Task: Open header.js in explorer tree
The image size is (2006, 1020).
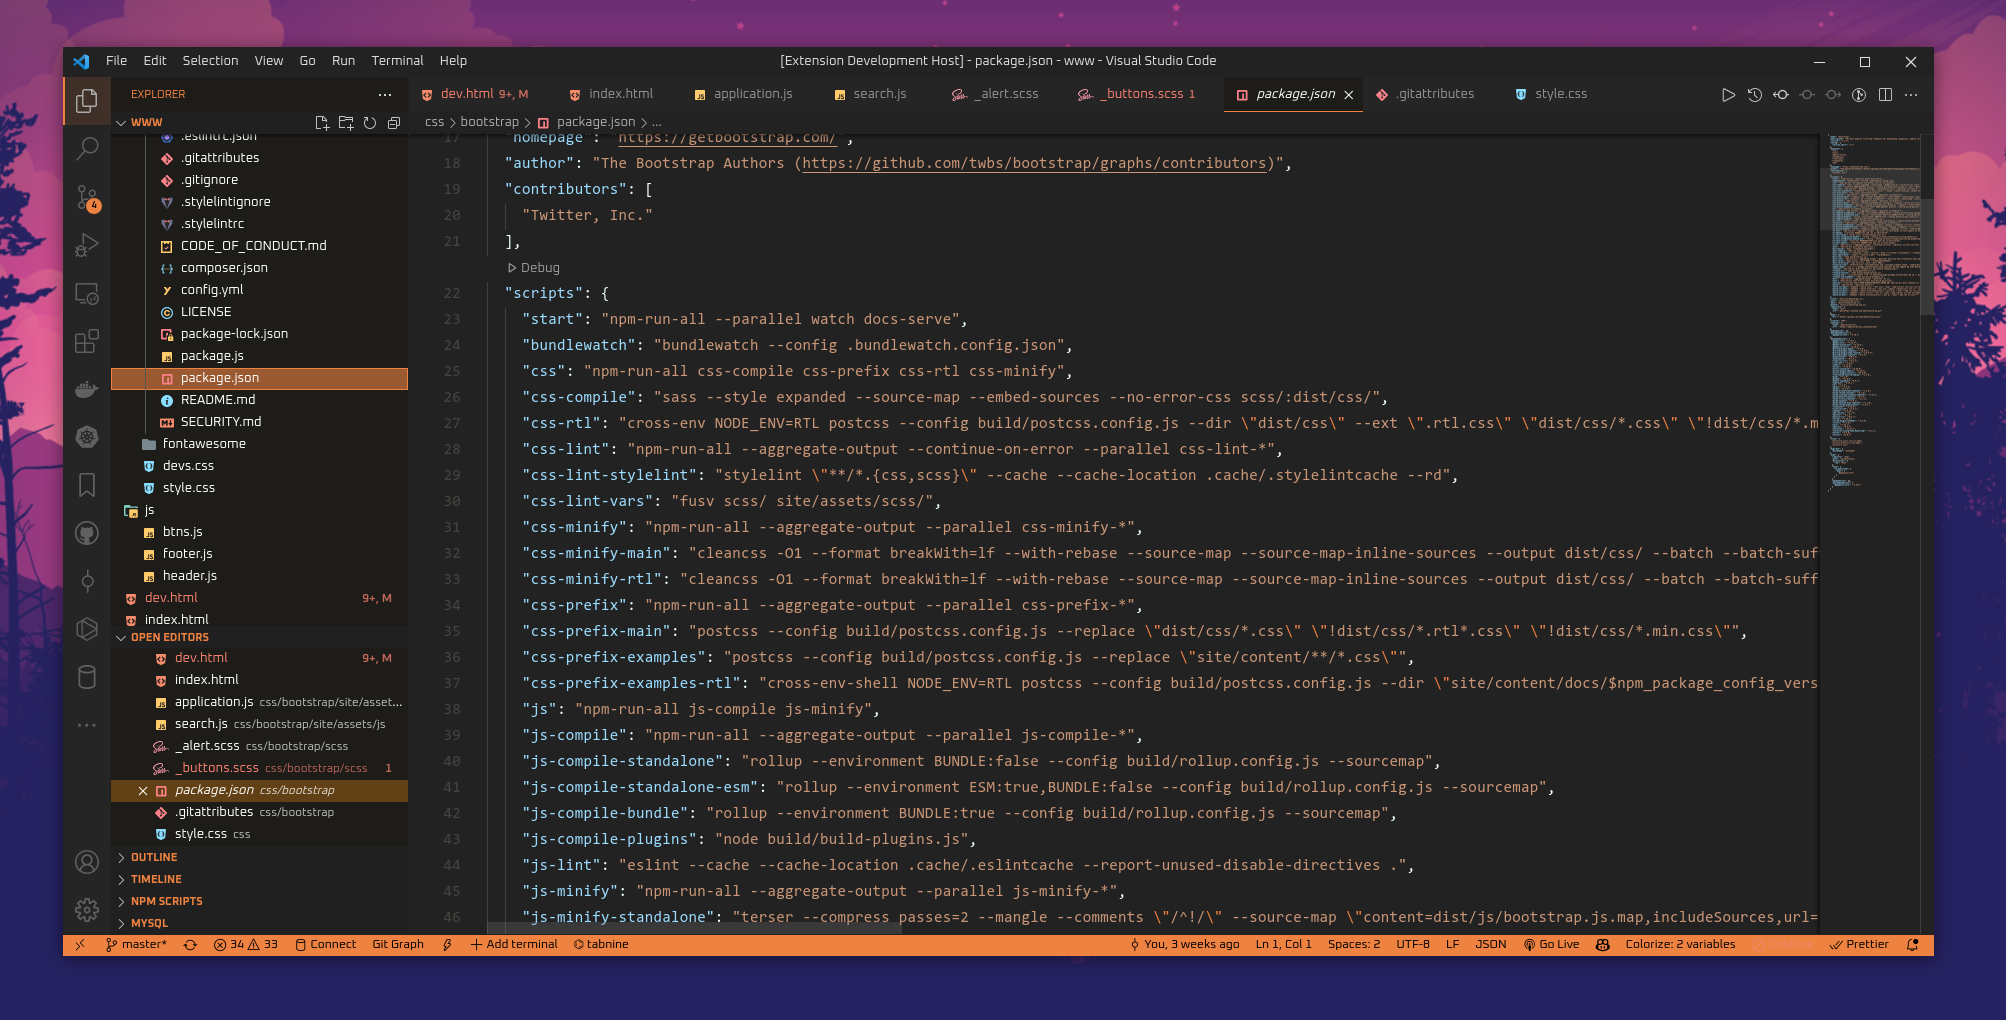Action: click(x=260, y=576)
